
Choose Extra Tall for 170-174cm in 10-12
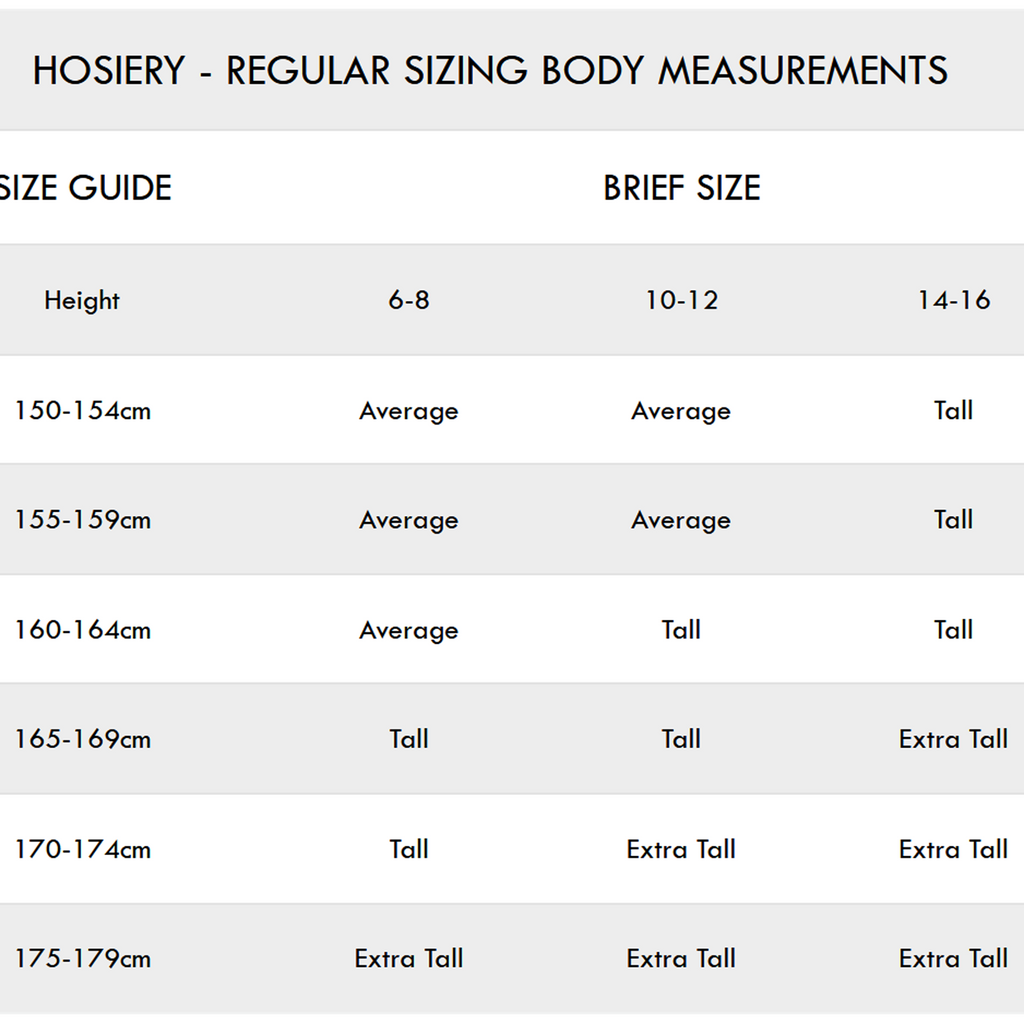coord(681,850)
